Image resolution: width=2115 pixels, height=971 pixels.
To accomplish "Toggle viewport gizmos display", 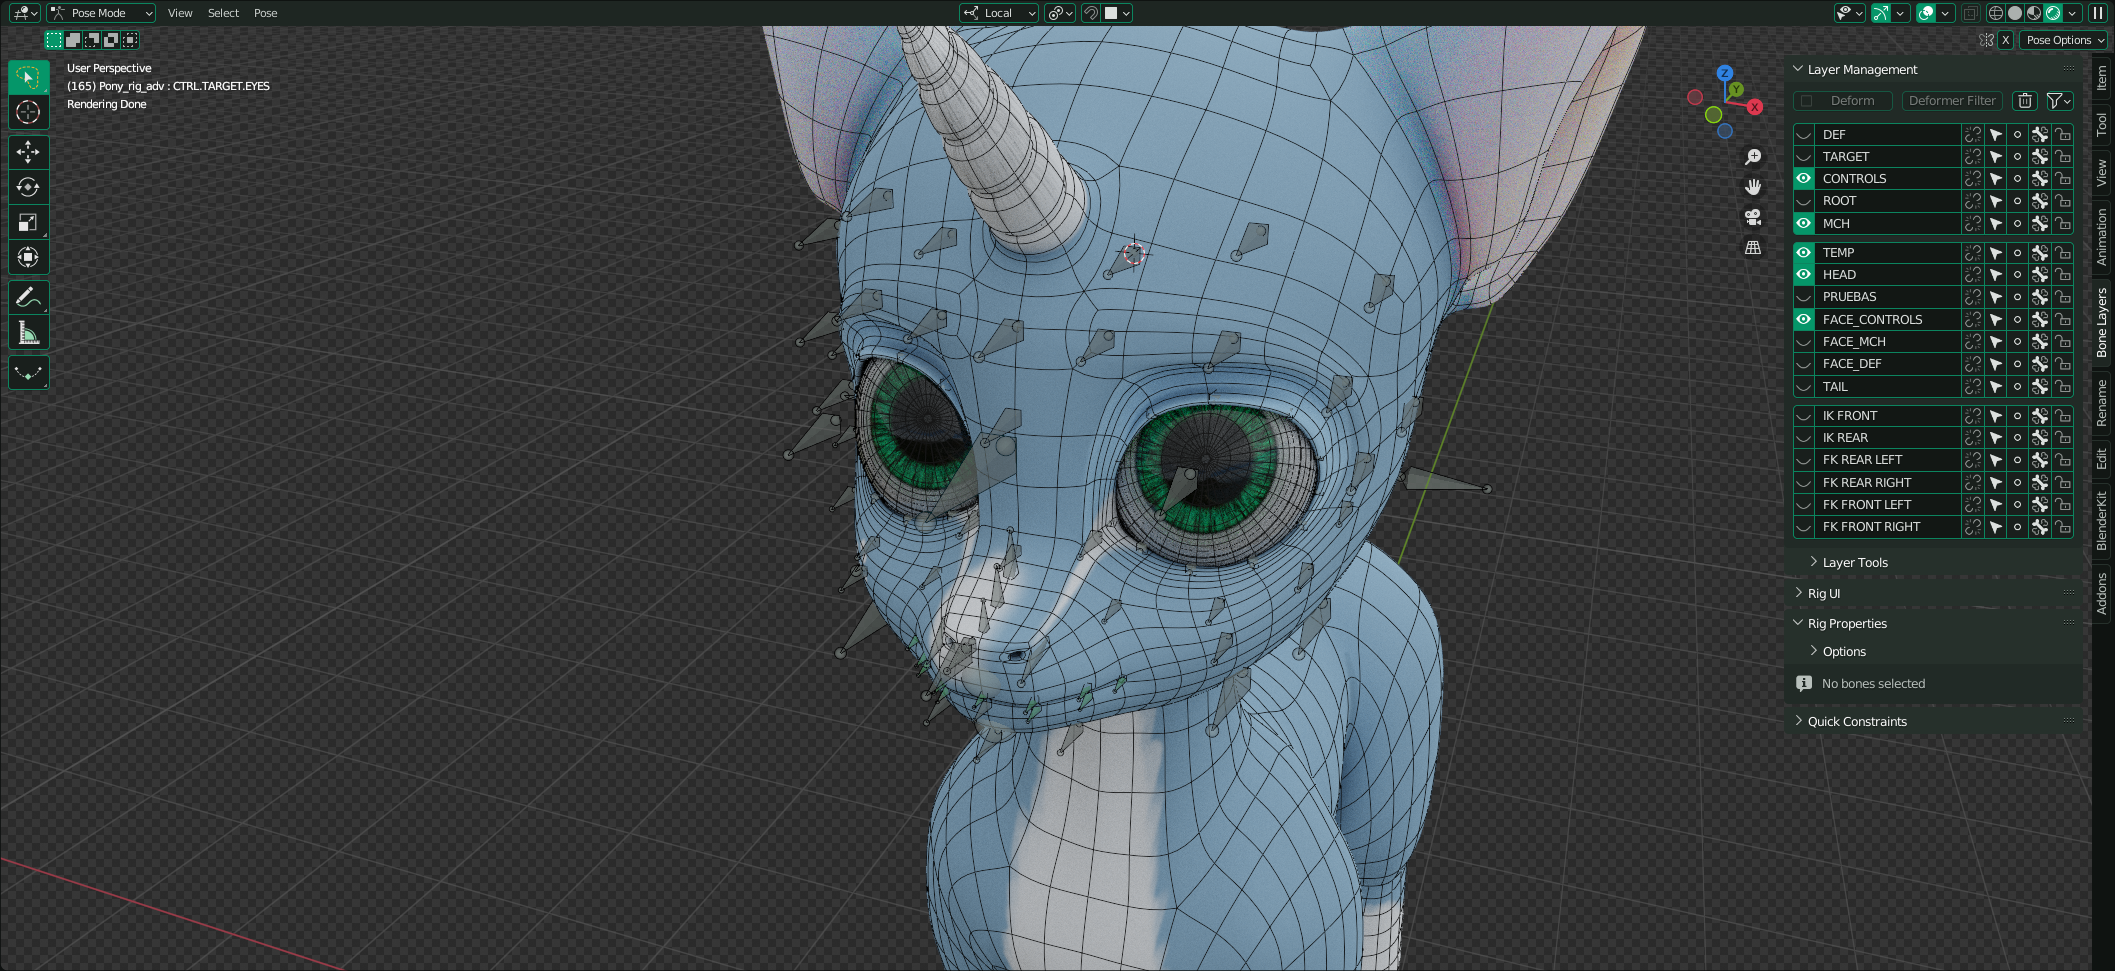I will 1881,13.
